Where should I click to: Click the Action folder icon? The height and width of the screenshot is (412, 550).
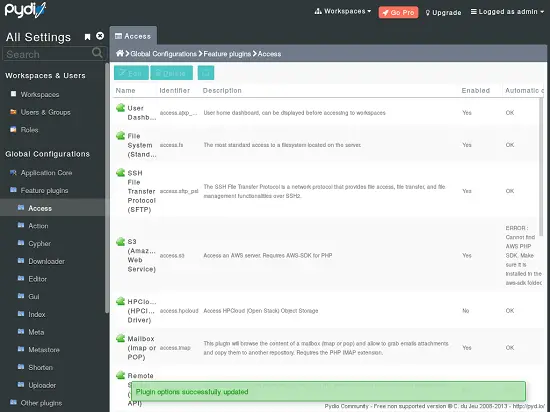point(21,225)
